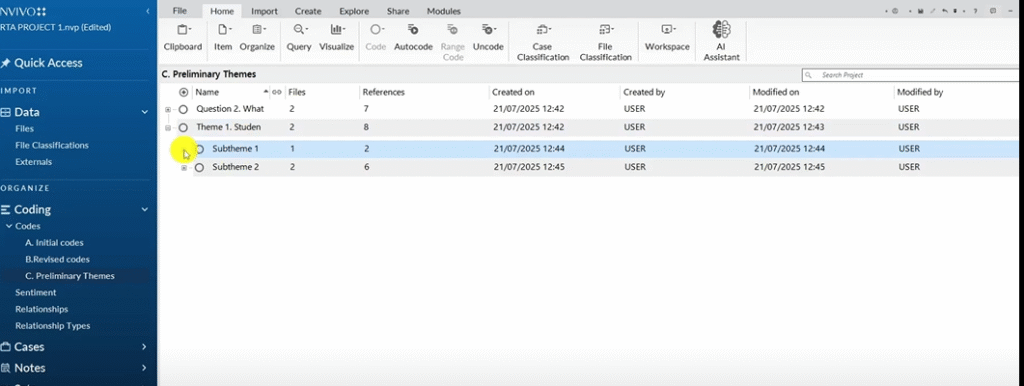
Task: Open the Workspace ribbon menu
Action: coord(667,38)
